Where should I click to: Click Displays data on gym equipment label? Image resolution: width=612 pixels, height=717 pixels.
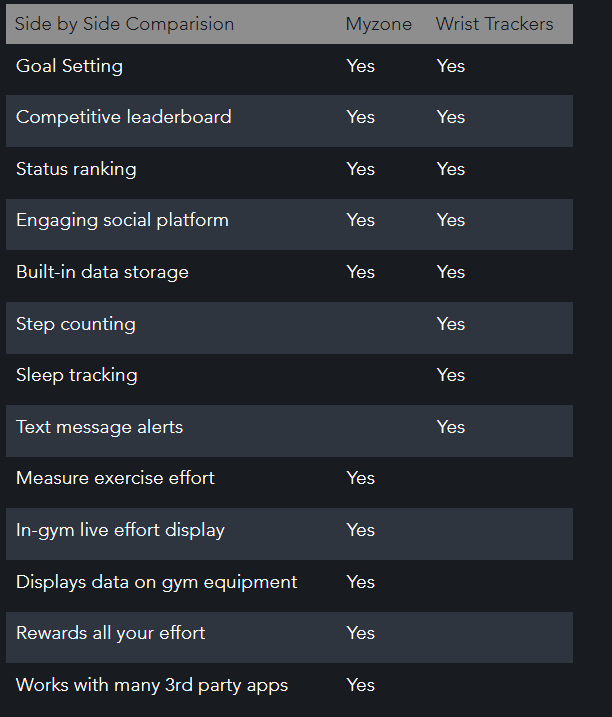point(157,582)
